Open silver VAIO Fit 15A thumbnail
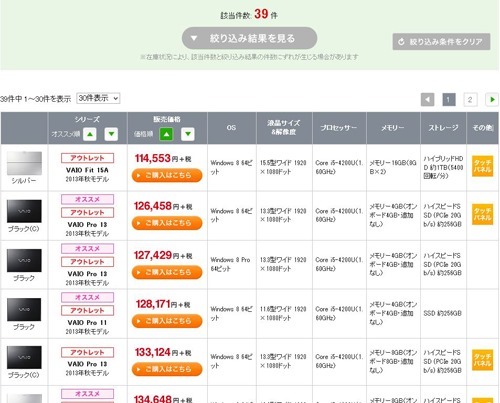This screenshot has width=500, height=403. (x=24, y=163)
